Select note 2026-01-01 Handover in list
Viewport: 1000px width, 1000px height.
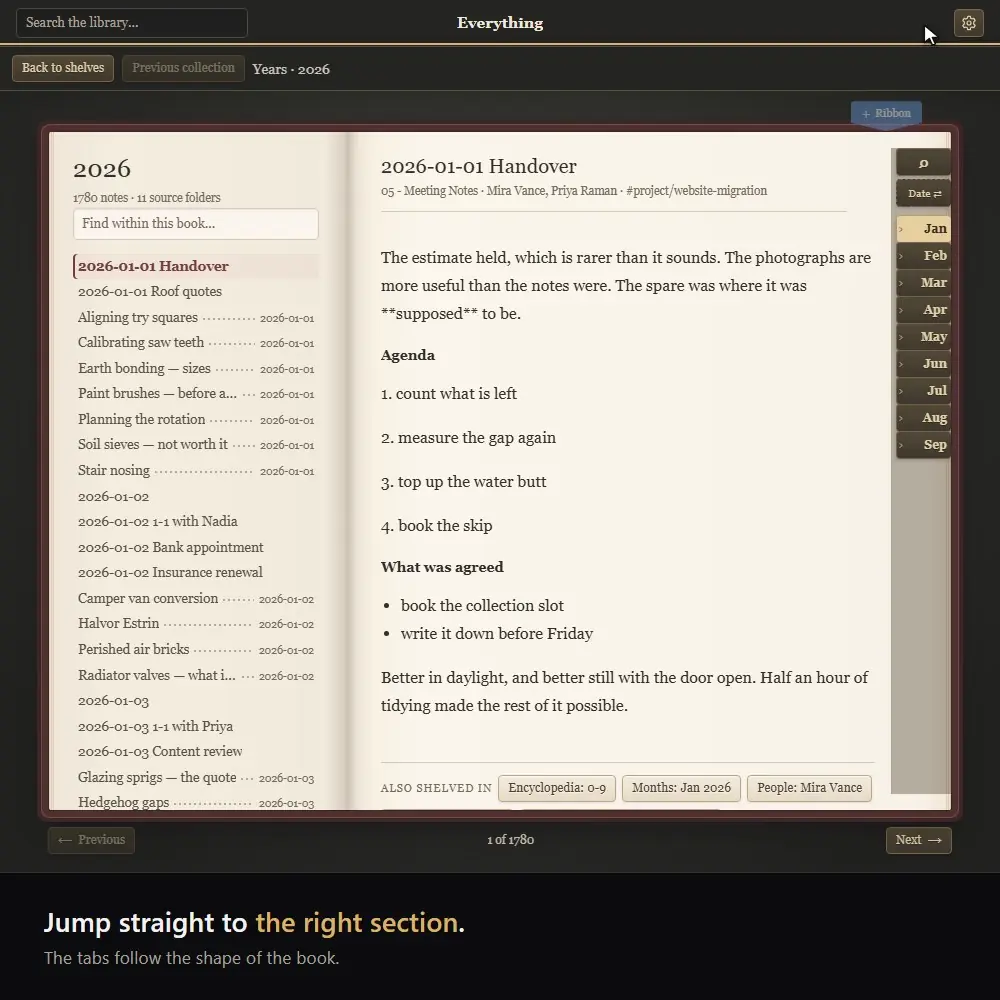[196, 267]
